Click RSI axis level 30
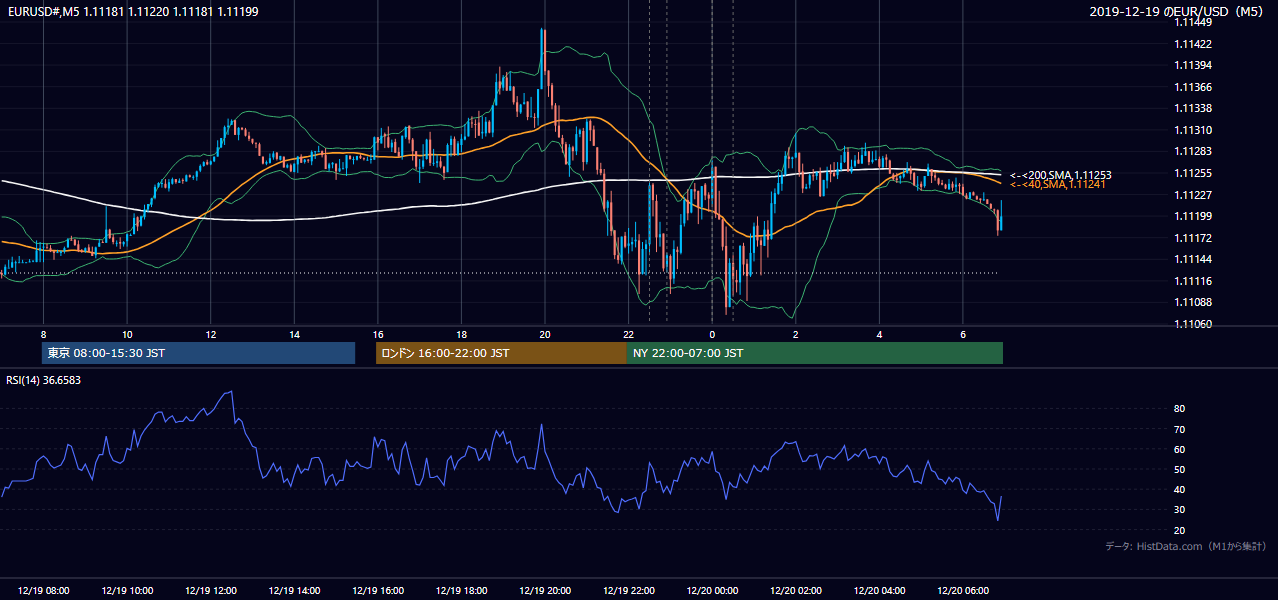This screenshot has height=600, width=1278. click(1180, 510)
